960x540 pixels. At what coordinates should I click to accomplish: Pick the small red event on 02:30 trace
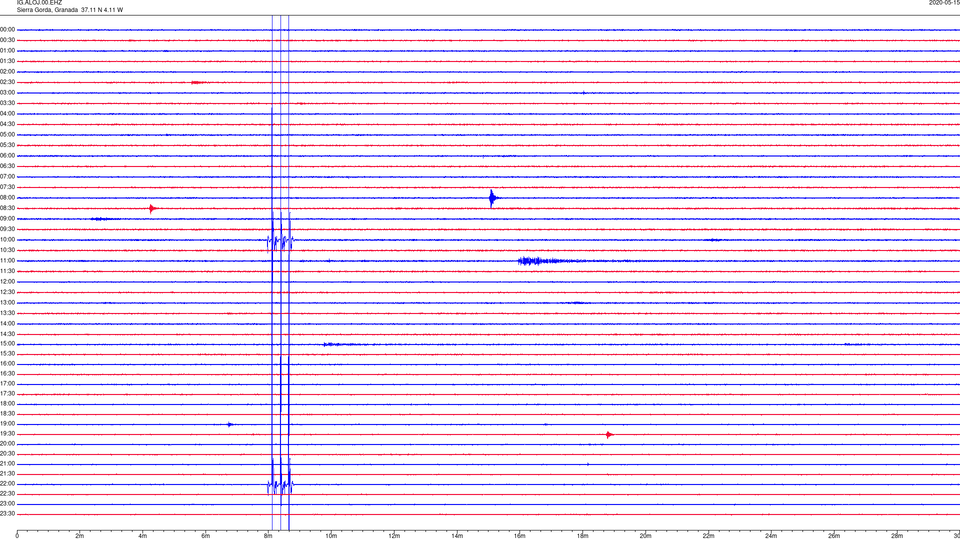point(197,82)
